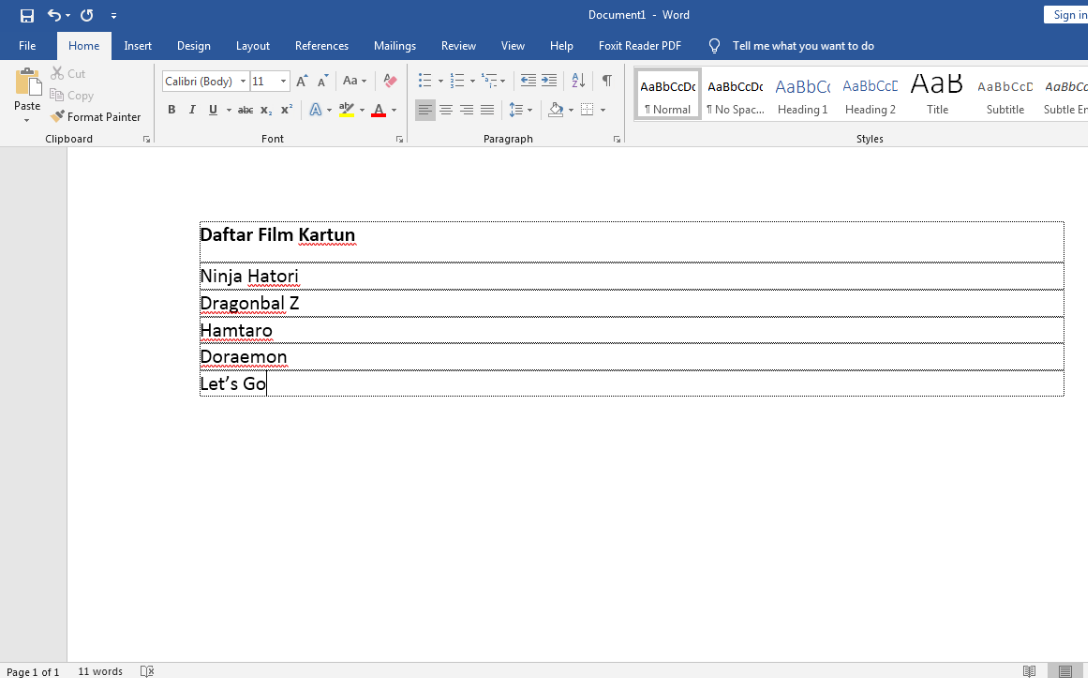This screenshot has height=678, width=1088.
Task: Click the Copy command
Action: tap(71, 95)
